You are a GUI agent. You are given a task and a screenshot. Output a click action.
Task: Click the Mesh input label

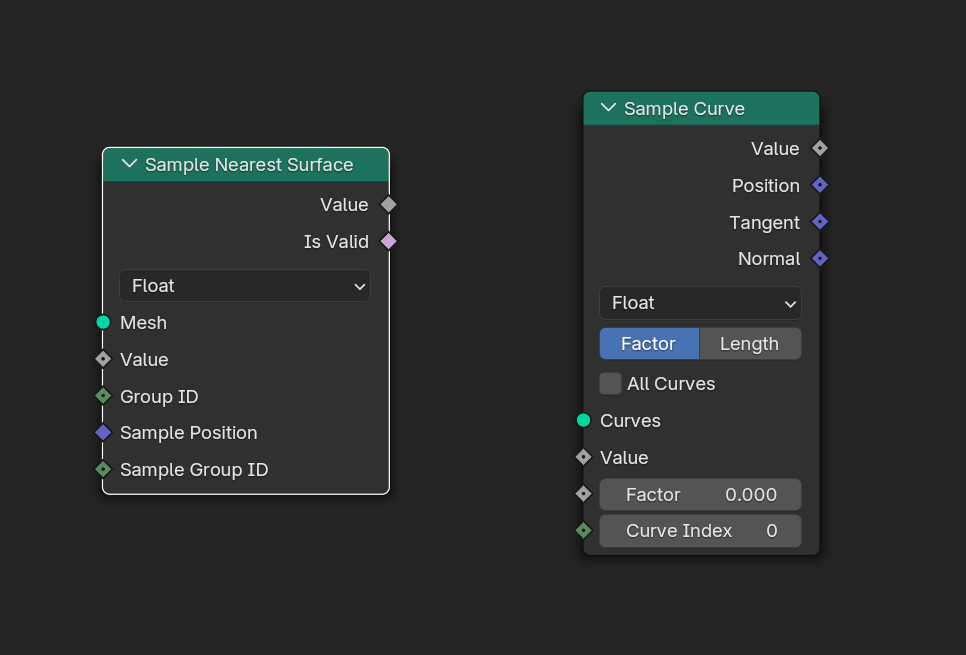[144, 322]
